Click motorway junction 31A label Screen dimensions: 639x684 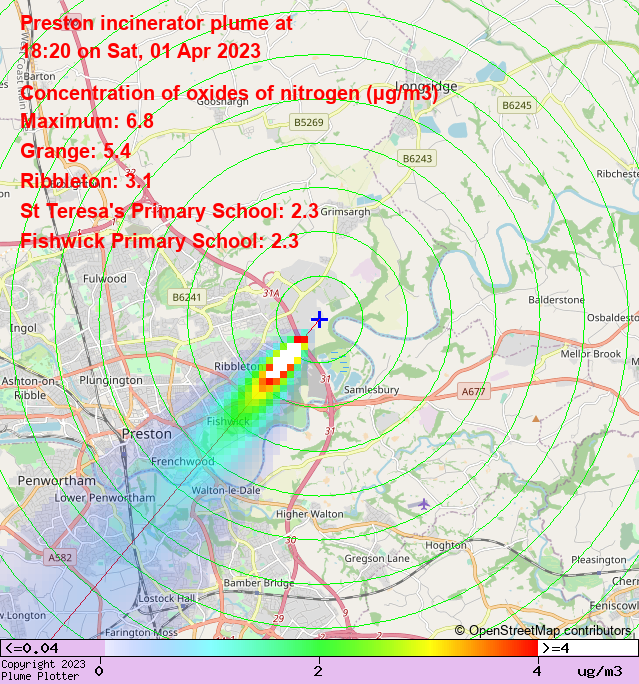(271, 294)
